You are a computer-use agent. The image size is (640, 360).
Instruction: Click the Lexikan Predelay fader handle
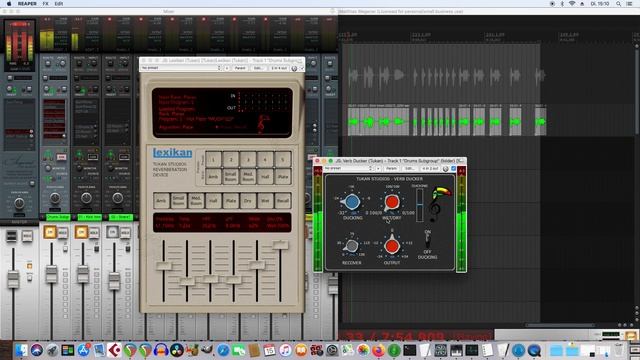pos(164,266)
